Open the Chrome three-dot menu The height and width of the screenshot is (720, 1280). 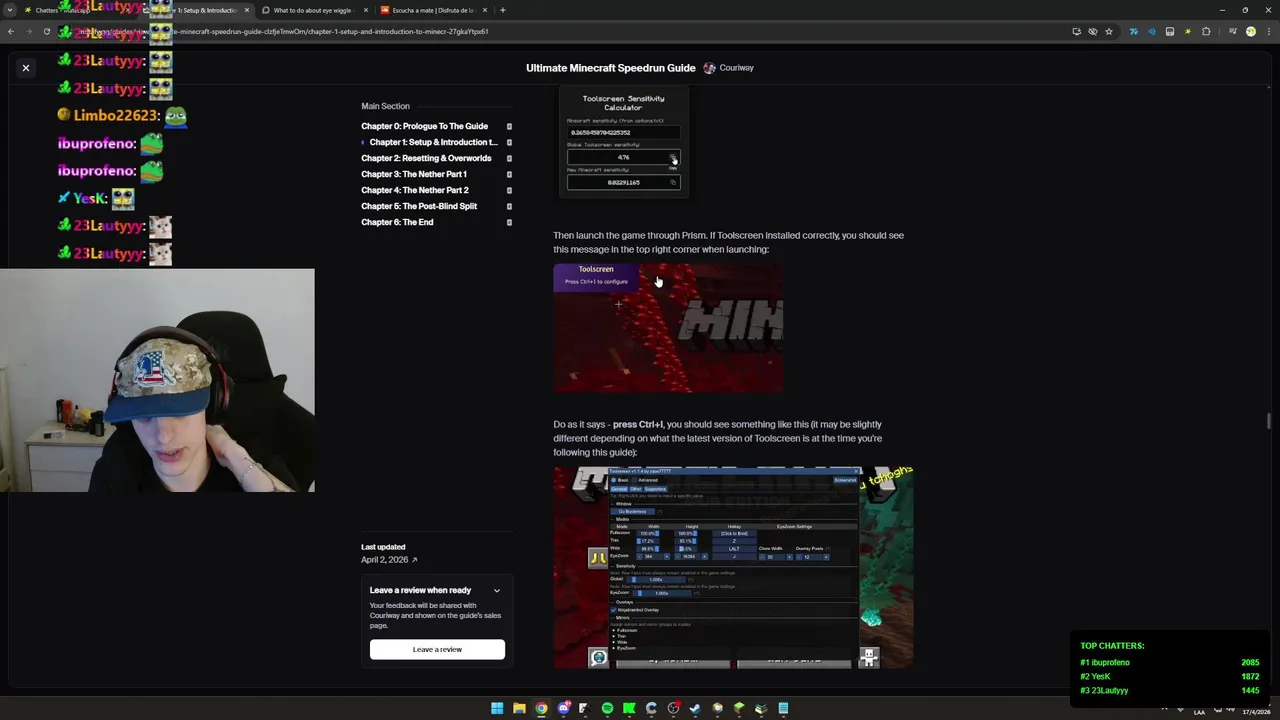point(1267,31)
